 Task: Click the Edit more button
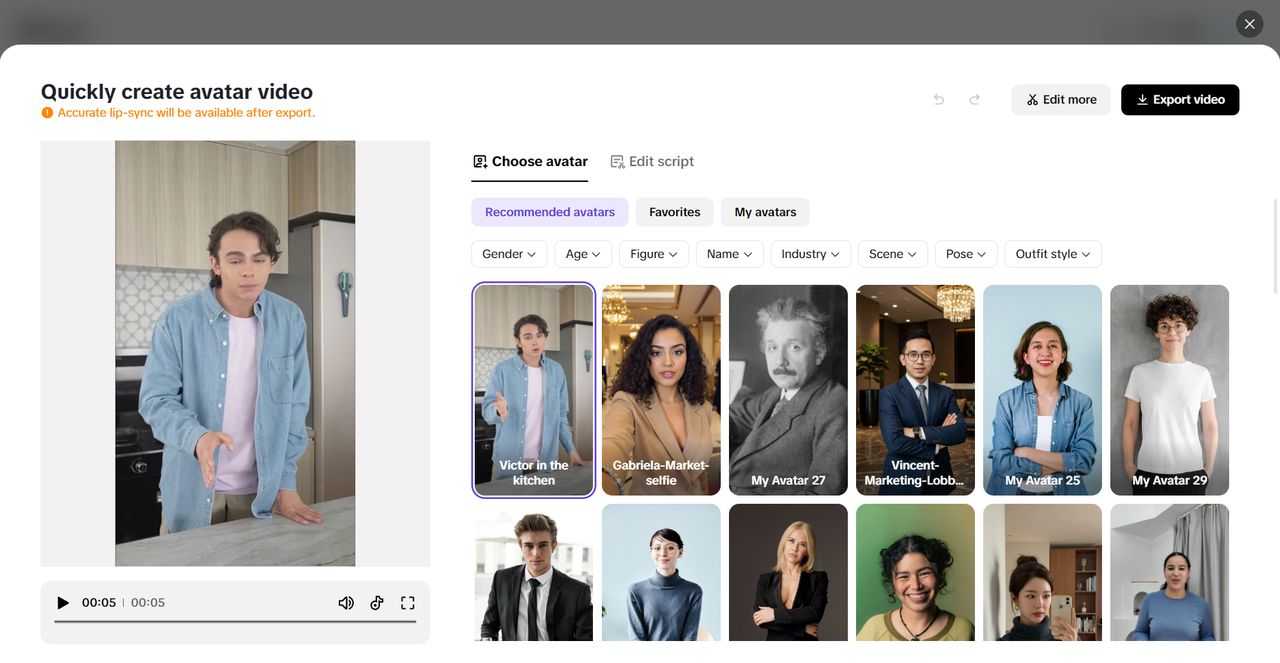pyautogui.click(x=1061, y=100)
